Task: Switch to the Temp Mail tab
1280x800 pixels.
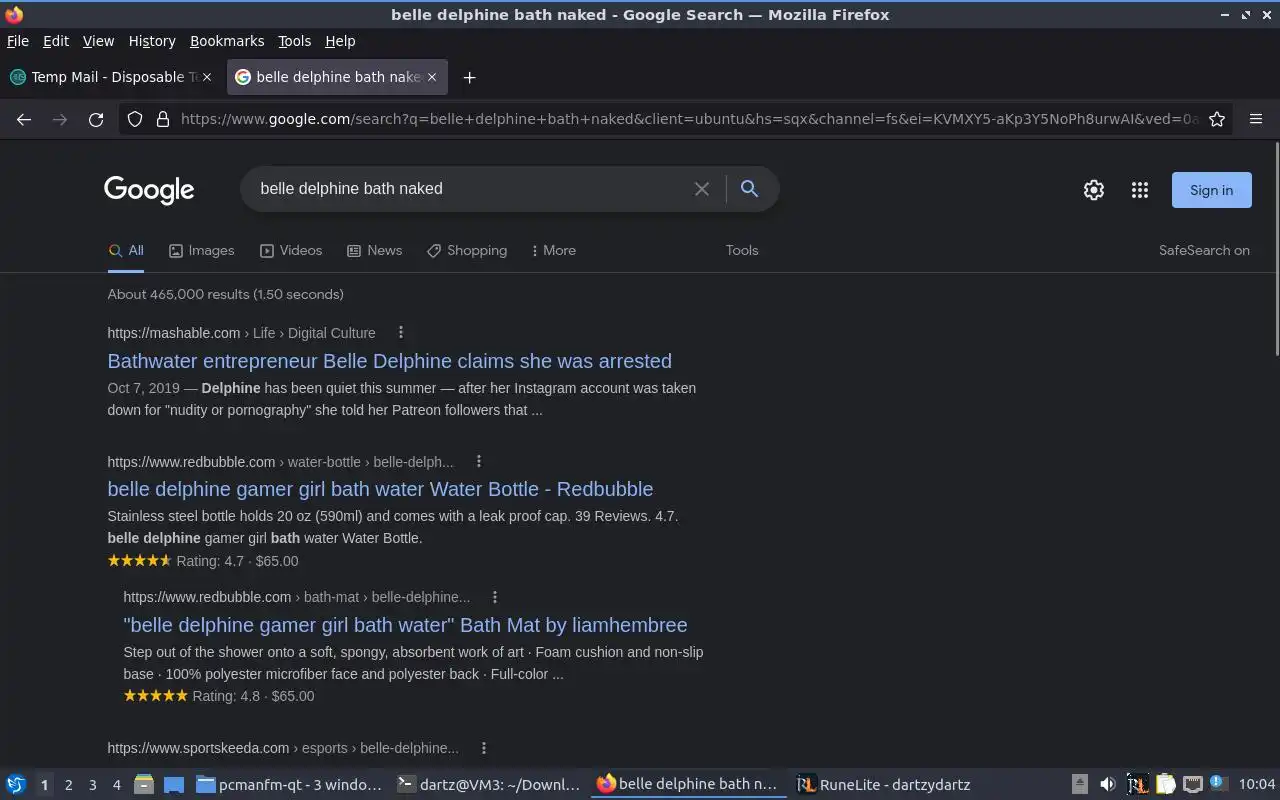Action: [110, 77]
